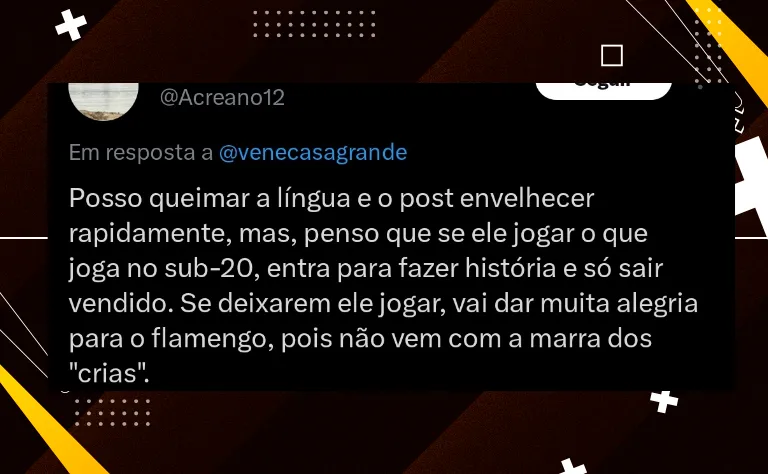This screenshot has width=768, height=474.
Task: Click the dotted pattern near the top-right yellow stripe
Action: click(708, 48)
